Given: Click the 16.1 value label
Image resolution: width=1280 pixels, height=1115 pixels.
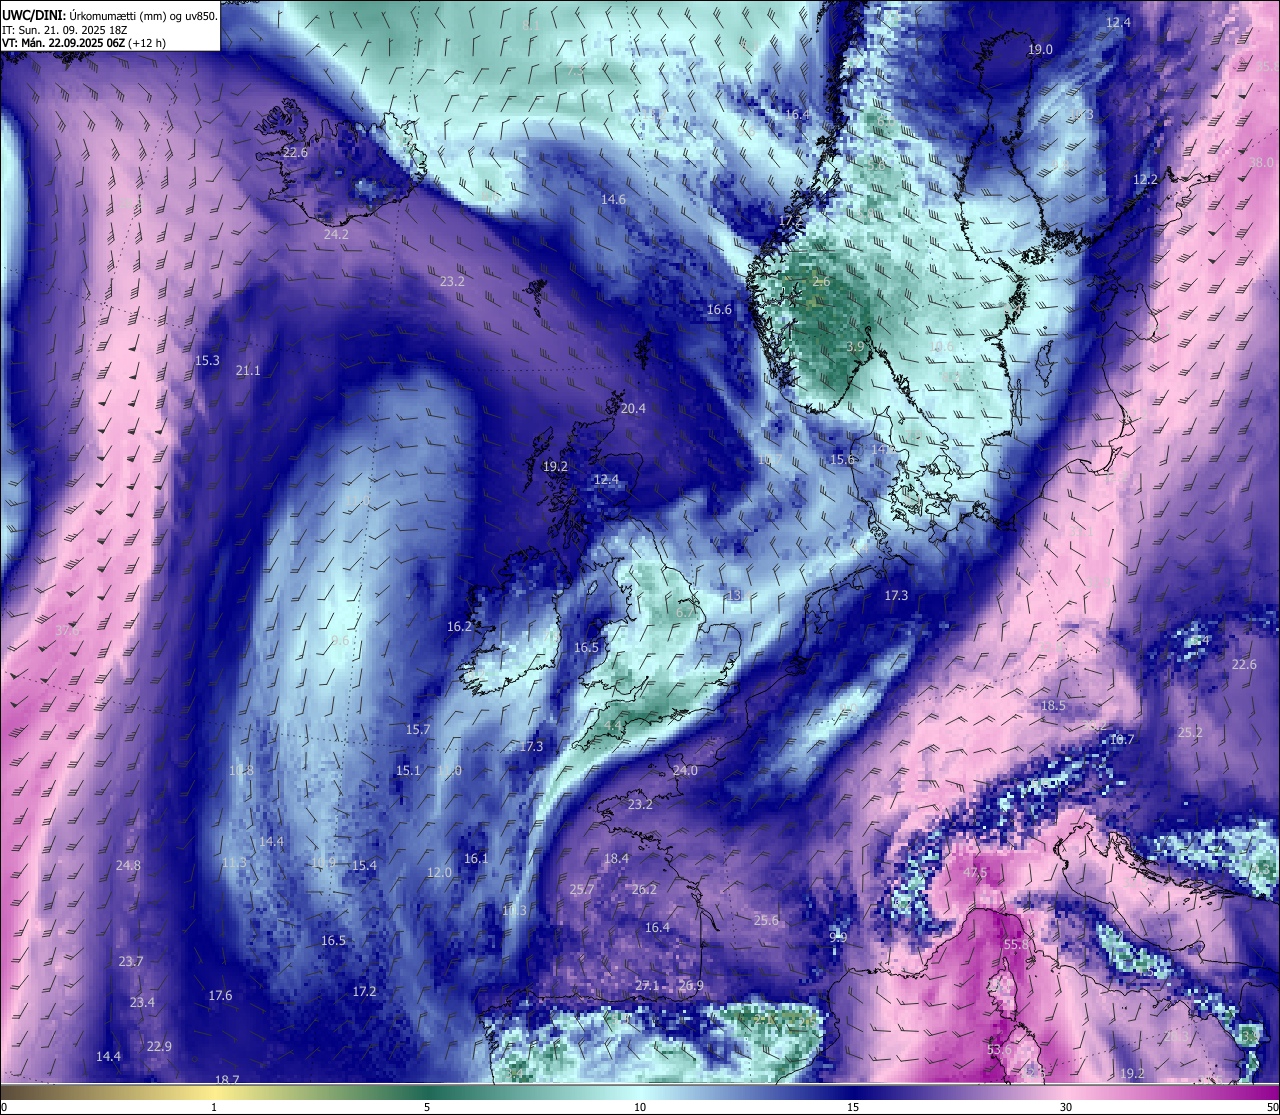Looking at the screenshot, I should tap(476, 858).
